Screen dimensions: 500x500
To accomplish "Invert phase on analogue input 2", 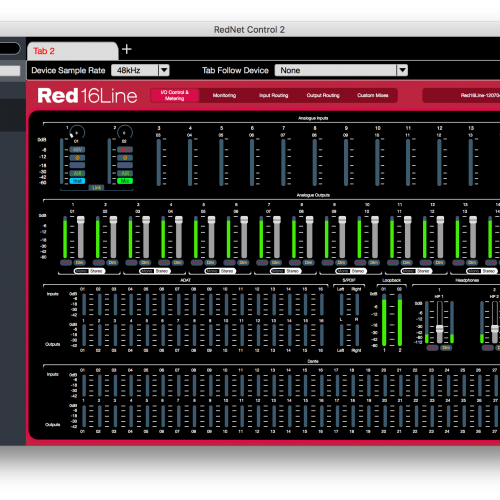I will pos(125,158).
